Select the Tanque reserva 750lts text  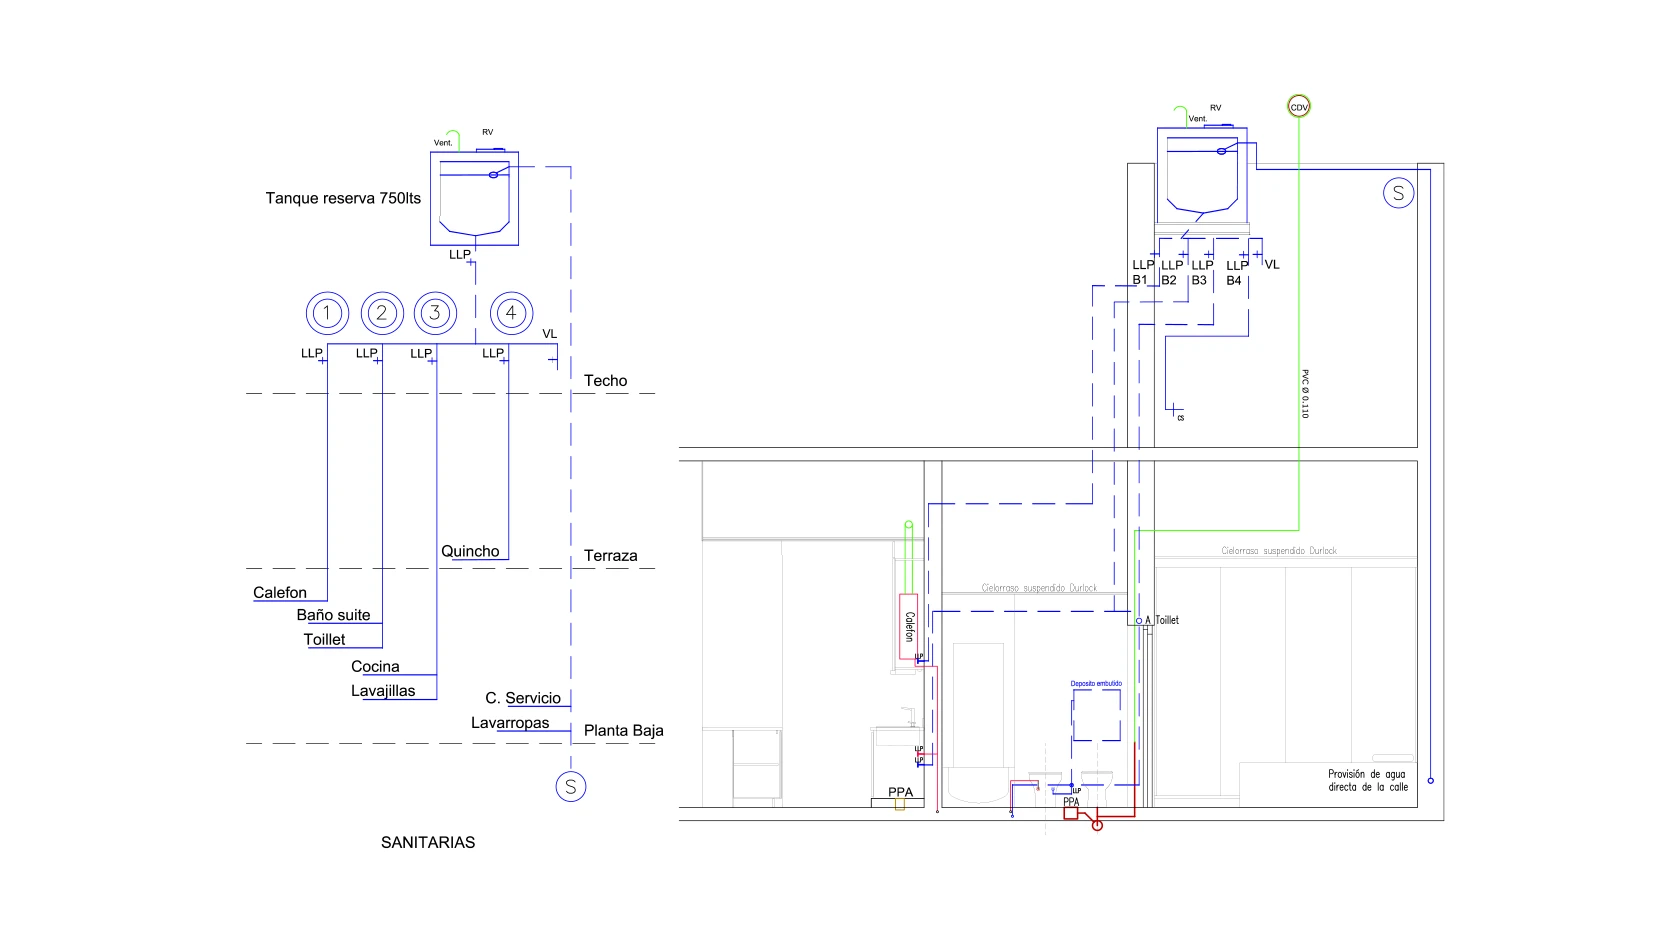(x=343, y=198)
